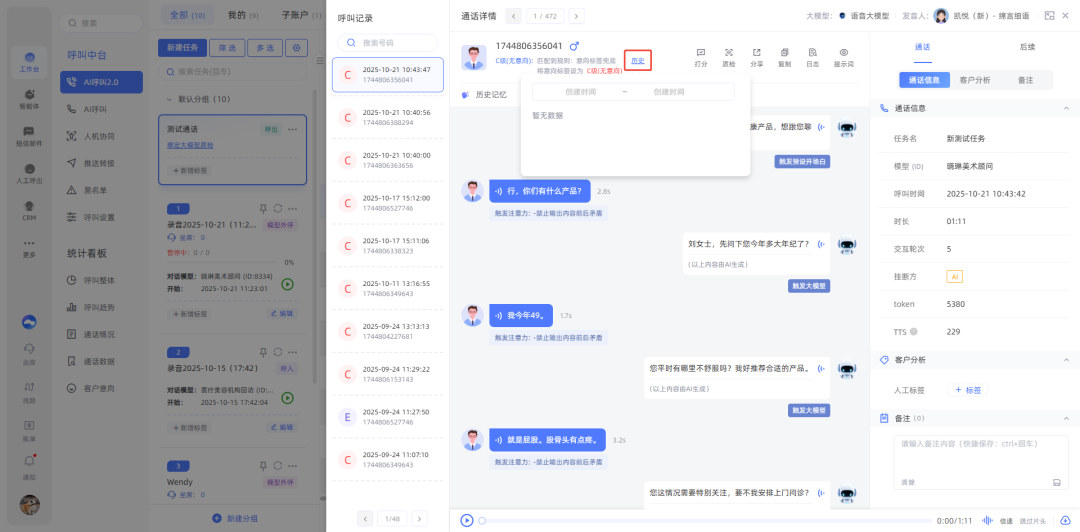
Task: Click the 历史 link
Action: 637,61
